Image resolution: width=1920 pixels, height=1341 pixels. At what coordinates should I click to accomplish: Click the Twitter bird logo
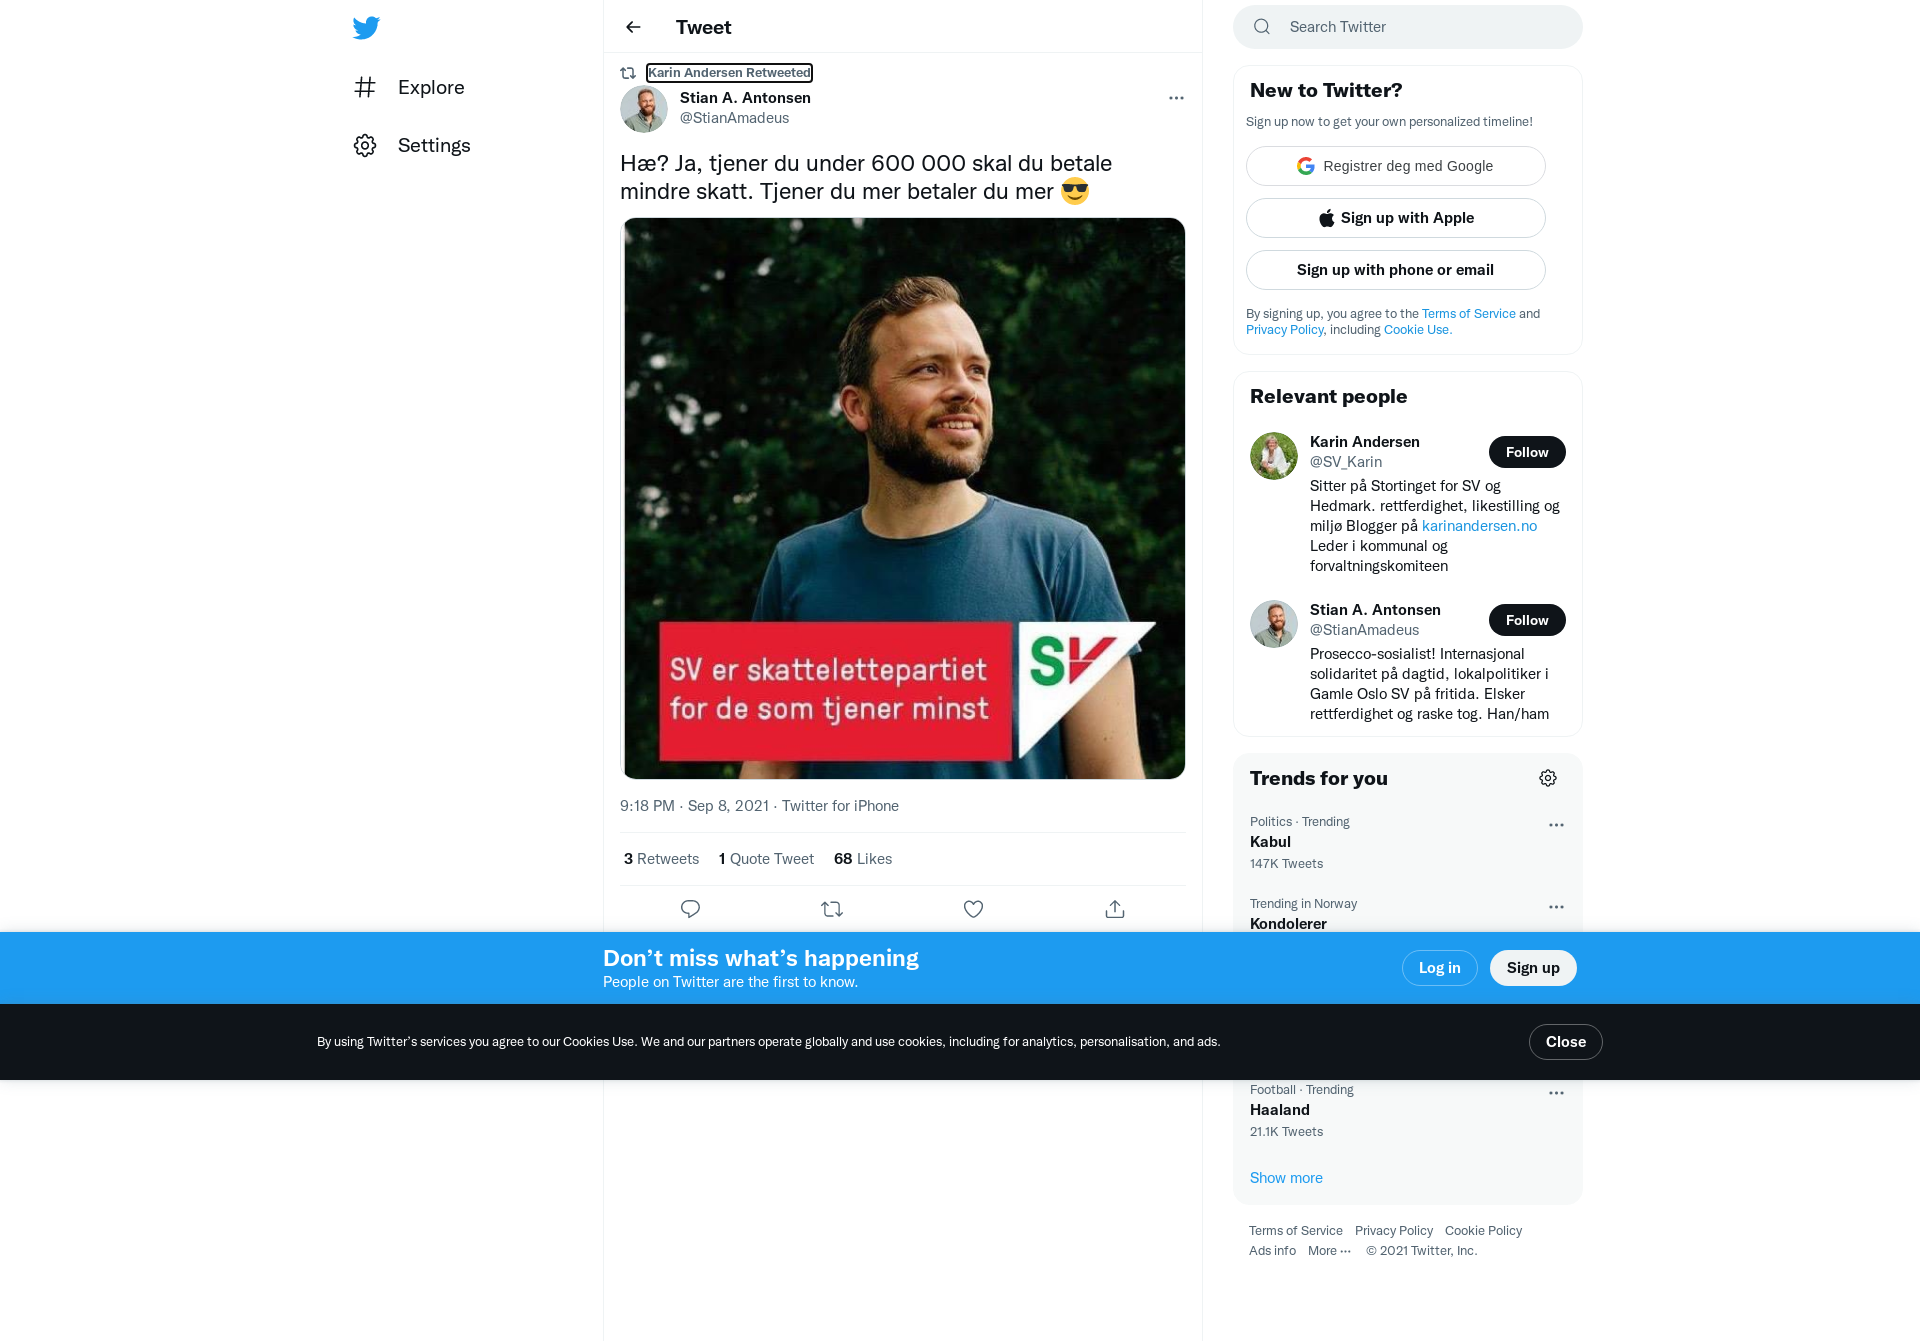(366, 27)
